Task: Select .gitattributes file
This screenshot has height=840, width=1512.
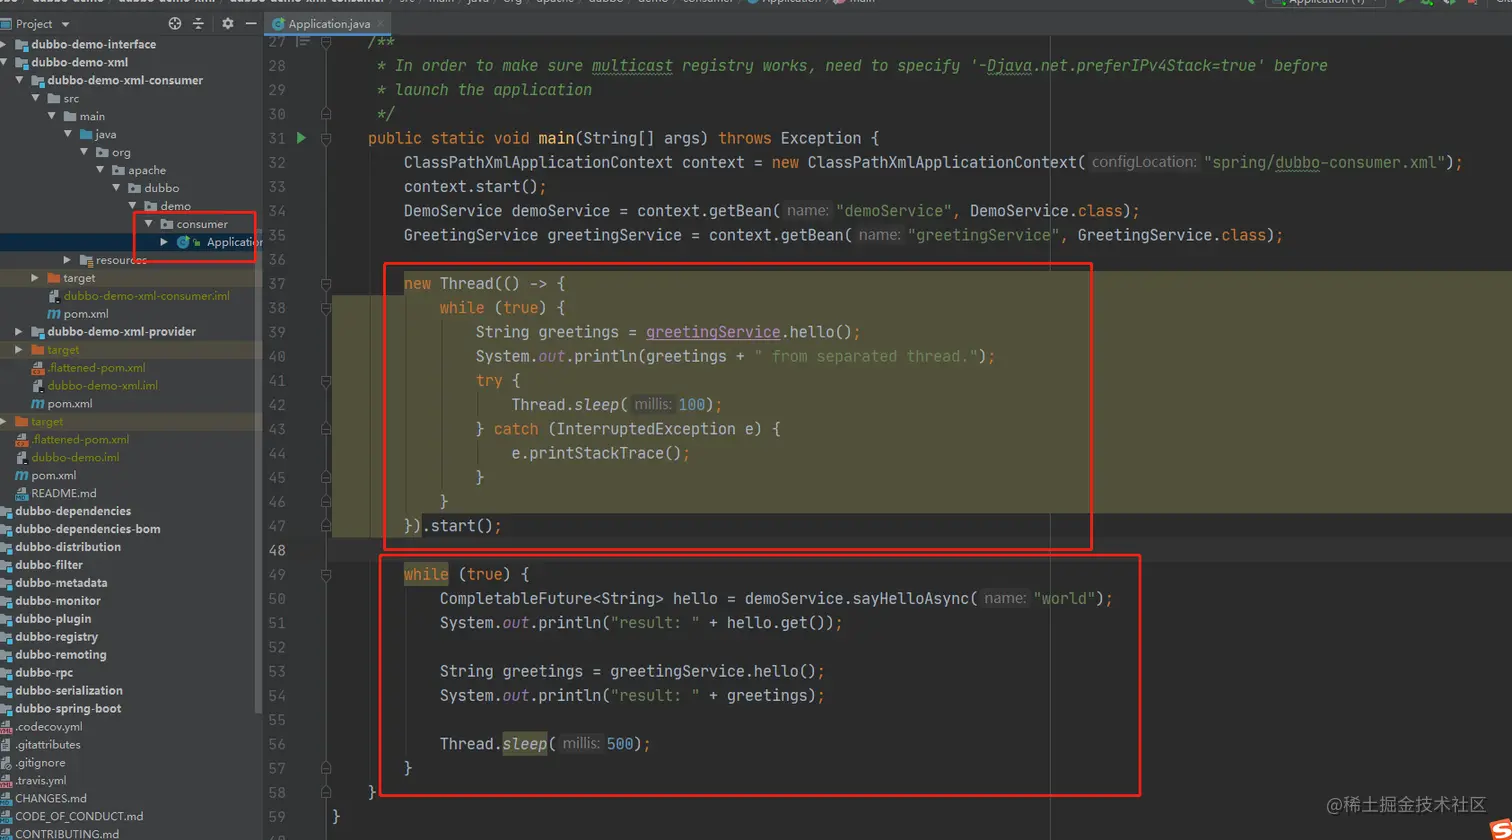Action: click(48, 745)
